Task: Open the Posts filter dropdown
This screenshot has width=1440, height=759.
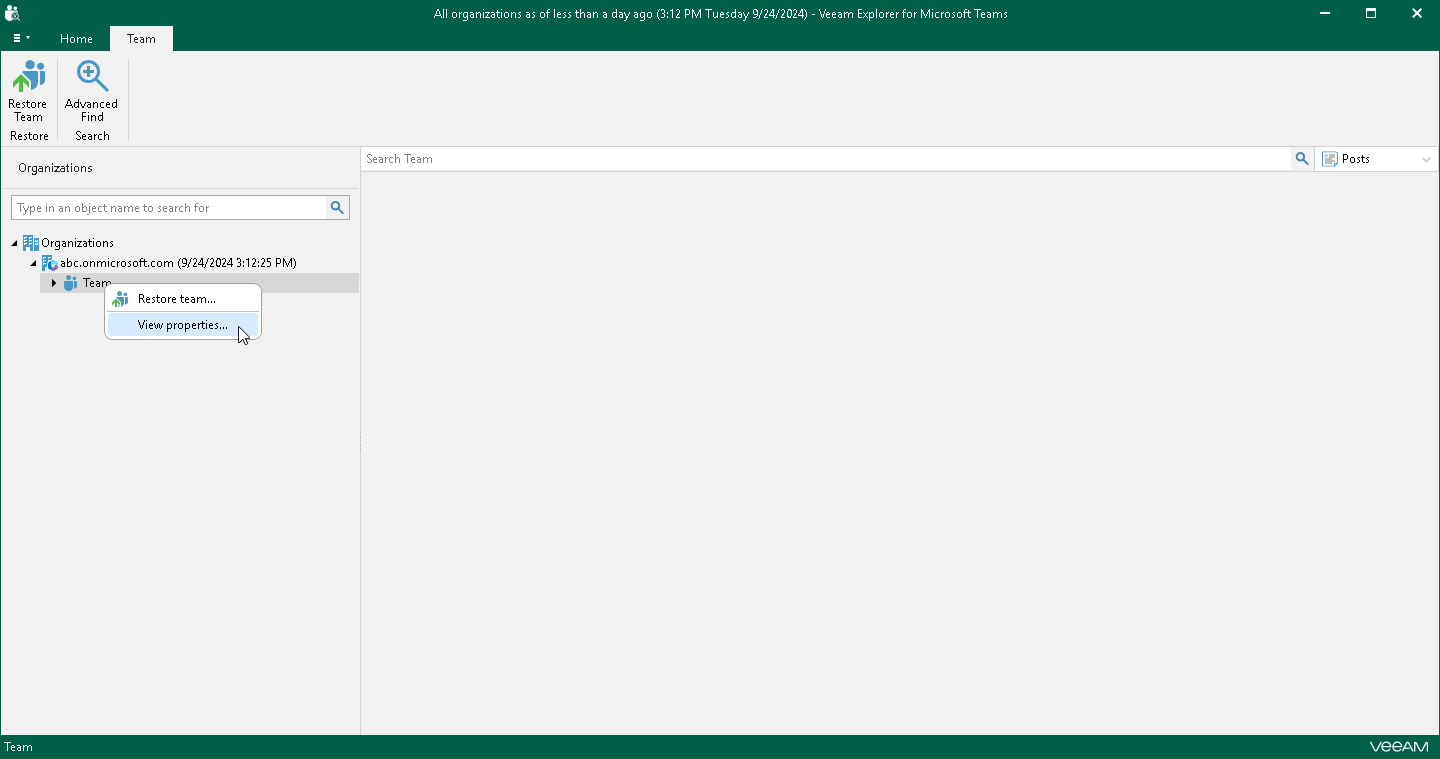Action: tap(1377, 159)
